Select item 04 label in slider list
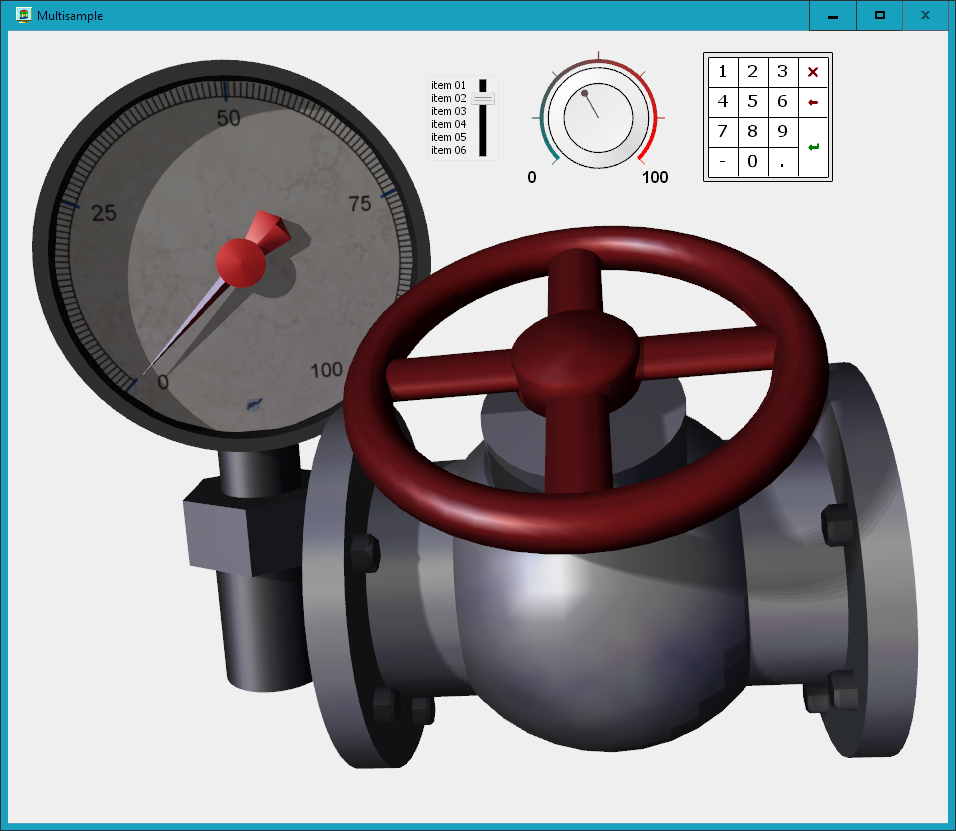The height and width of the screenshot is (831, 956). click(449, 124)
